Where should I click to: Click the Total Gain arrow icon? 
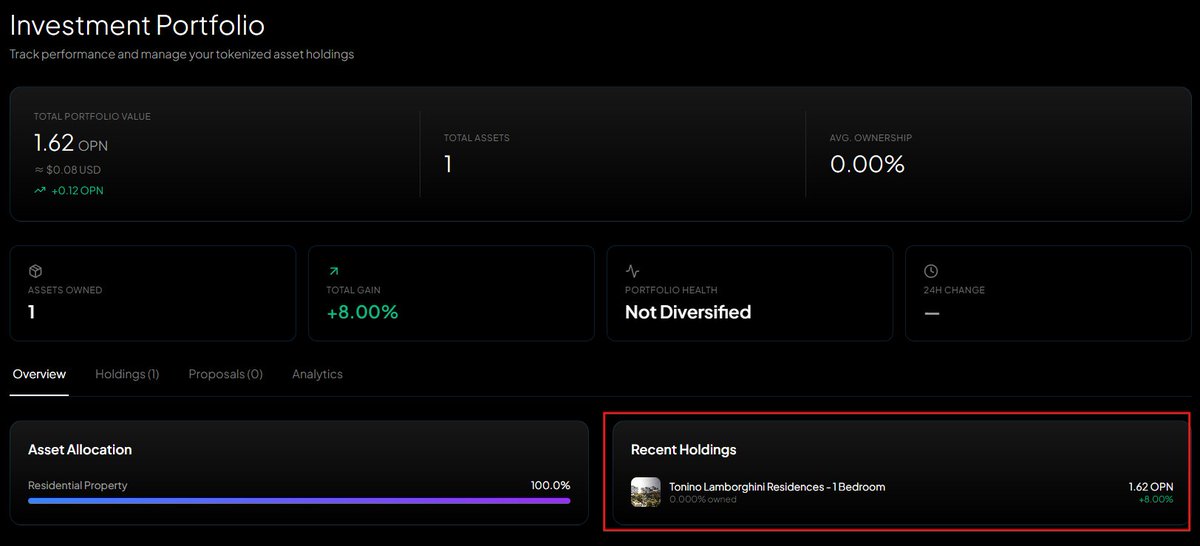333,271
